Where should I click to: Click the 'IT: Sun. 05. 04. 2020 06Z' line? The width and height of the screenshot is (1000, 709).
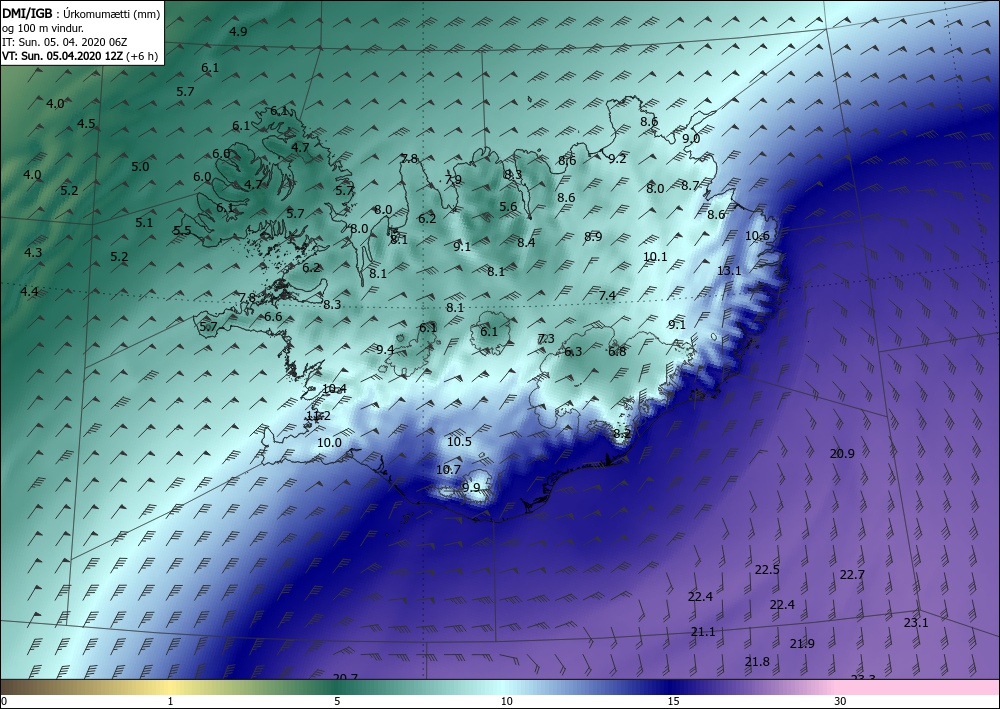pos(64,42)
